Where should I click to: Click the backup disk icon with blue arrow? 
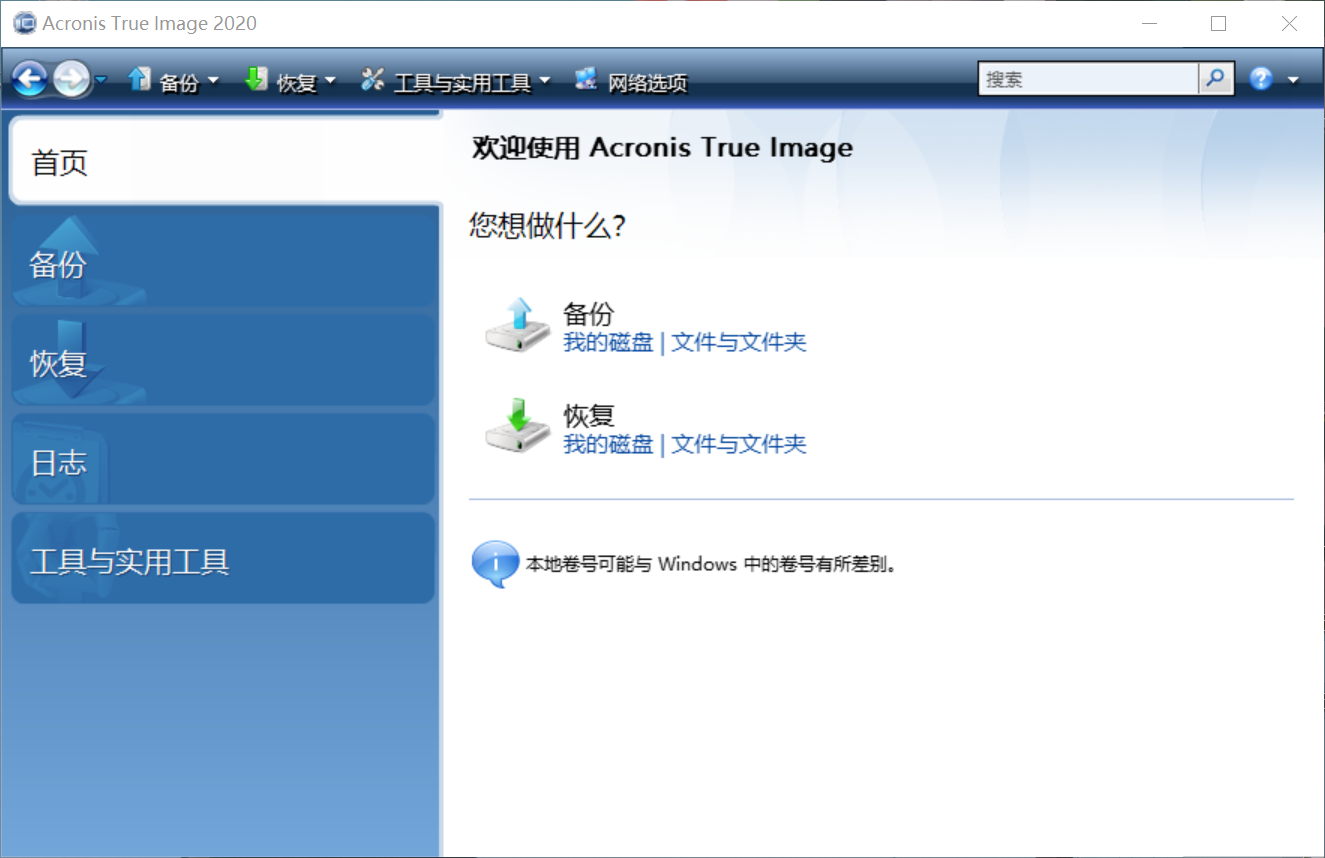[517, 326]
